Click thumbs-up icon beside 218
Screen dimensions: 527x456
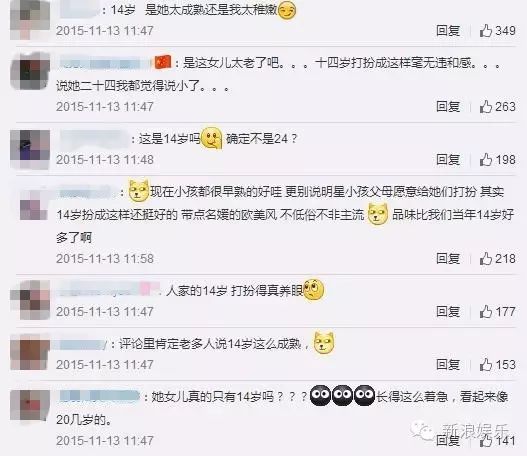click(x=486, y=258)
